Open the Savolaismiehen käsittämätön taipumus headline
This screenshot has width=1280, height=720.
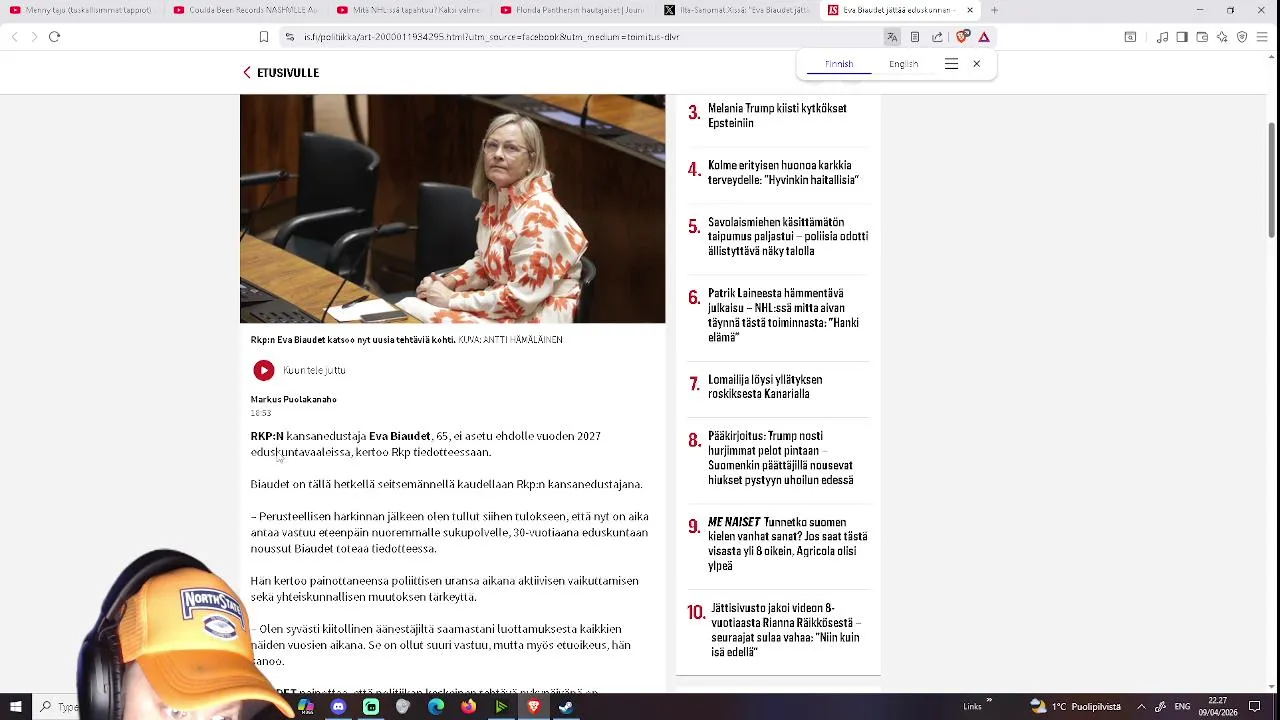tap(788, 237)
